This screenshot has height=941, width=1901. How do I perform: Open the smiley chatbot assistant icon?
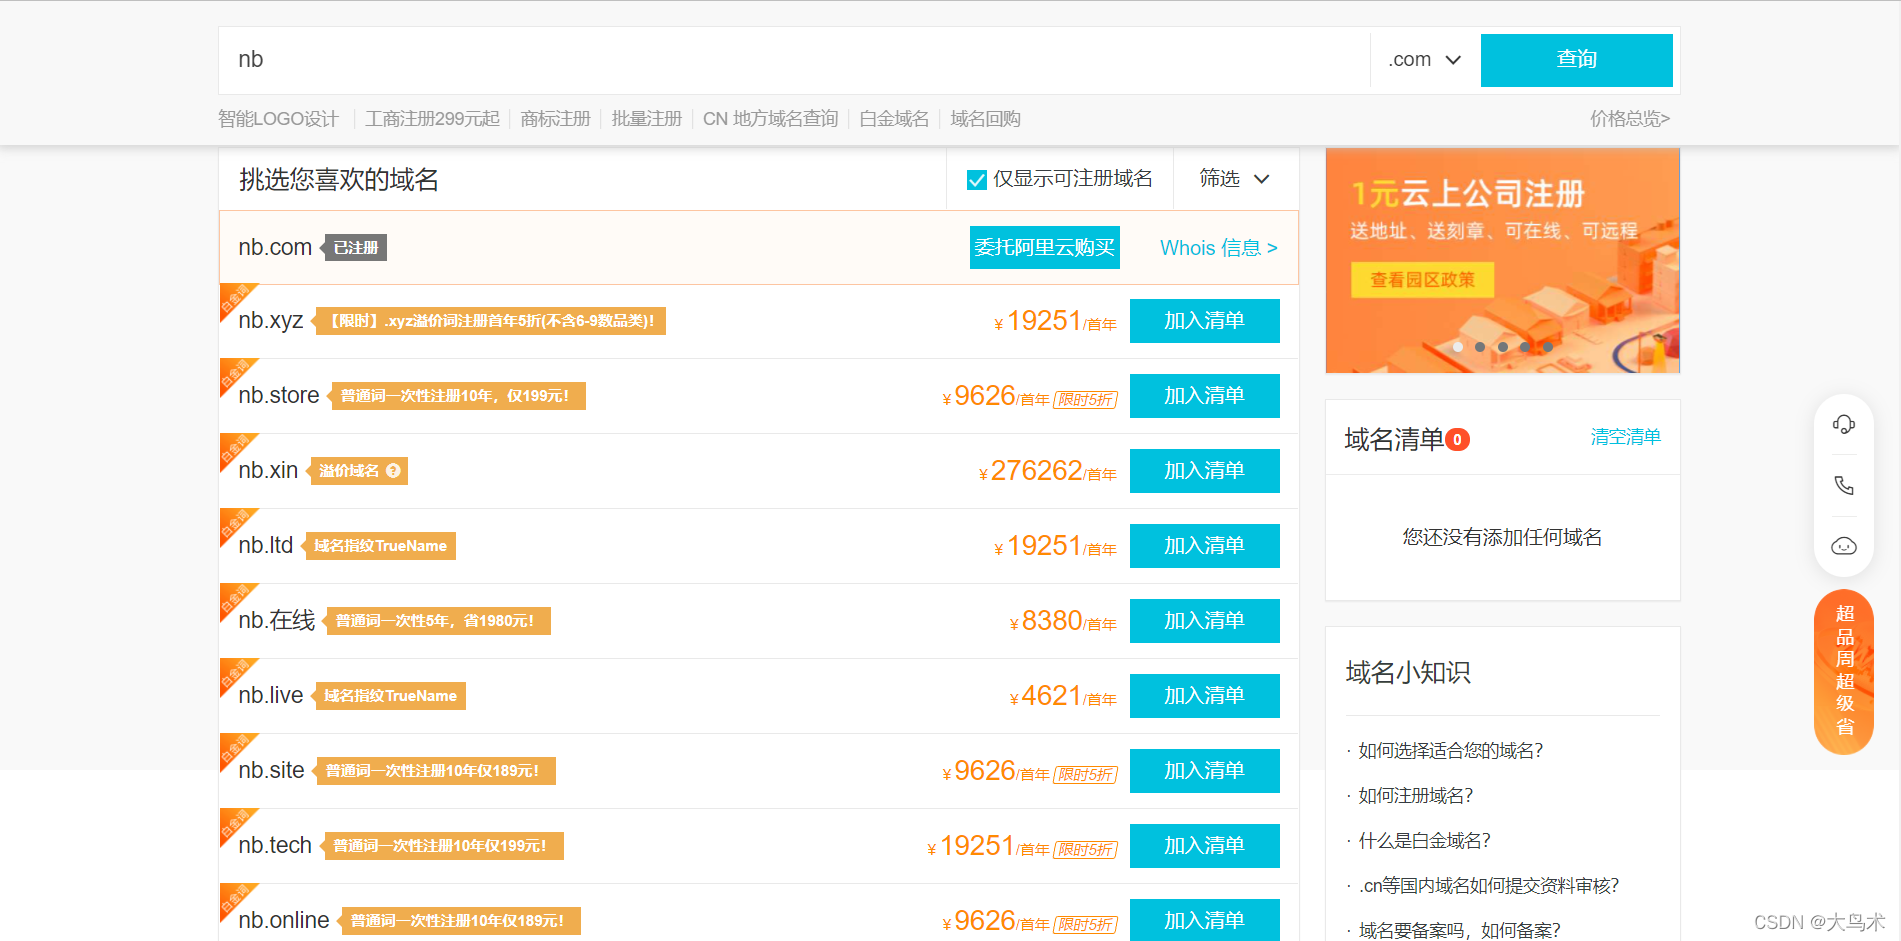[x=1843, y=546]
